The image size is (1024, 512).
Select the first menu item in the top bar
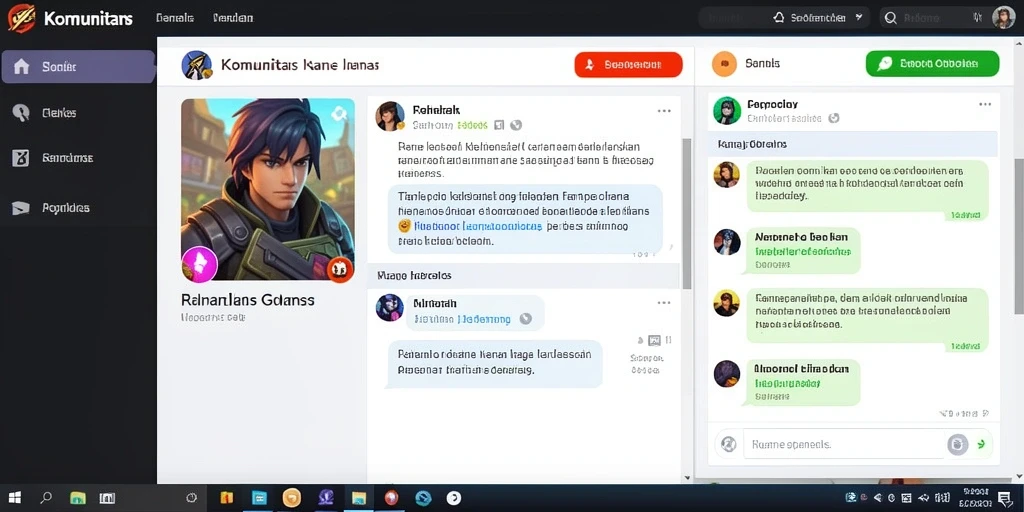[175, 18]
